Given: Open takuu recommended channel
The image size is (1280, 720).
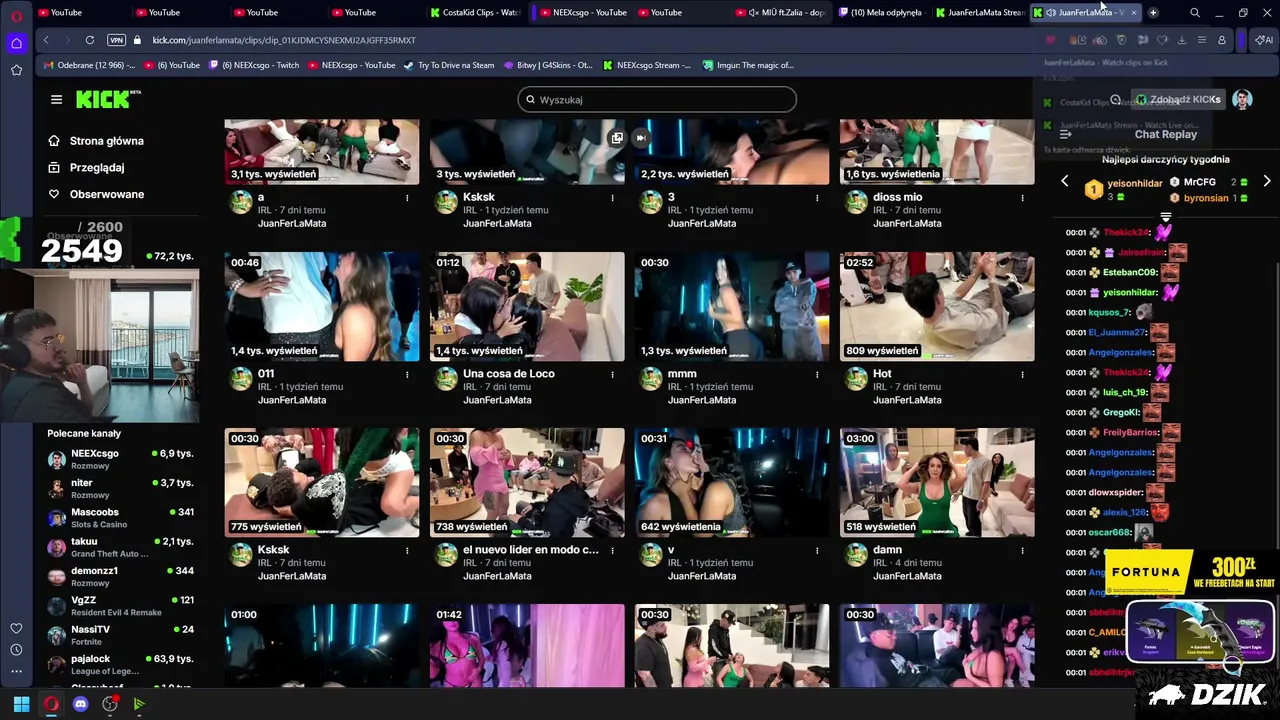Looking at the screenshot, I should pyautogui.click(x=120, y=547).
